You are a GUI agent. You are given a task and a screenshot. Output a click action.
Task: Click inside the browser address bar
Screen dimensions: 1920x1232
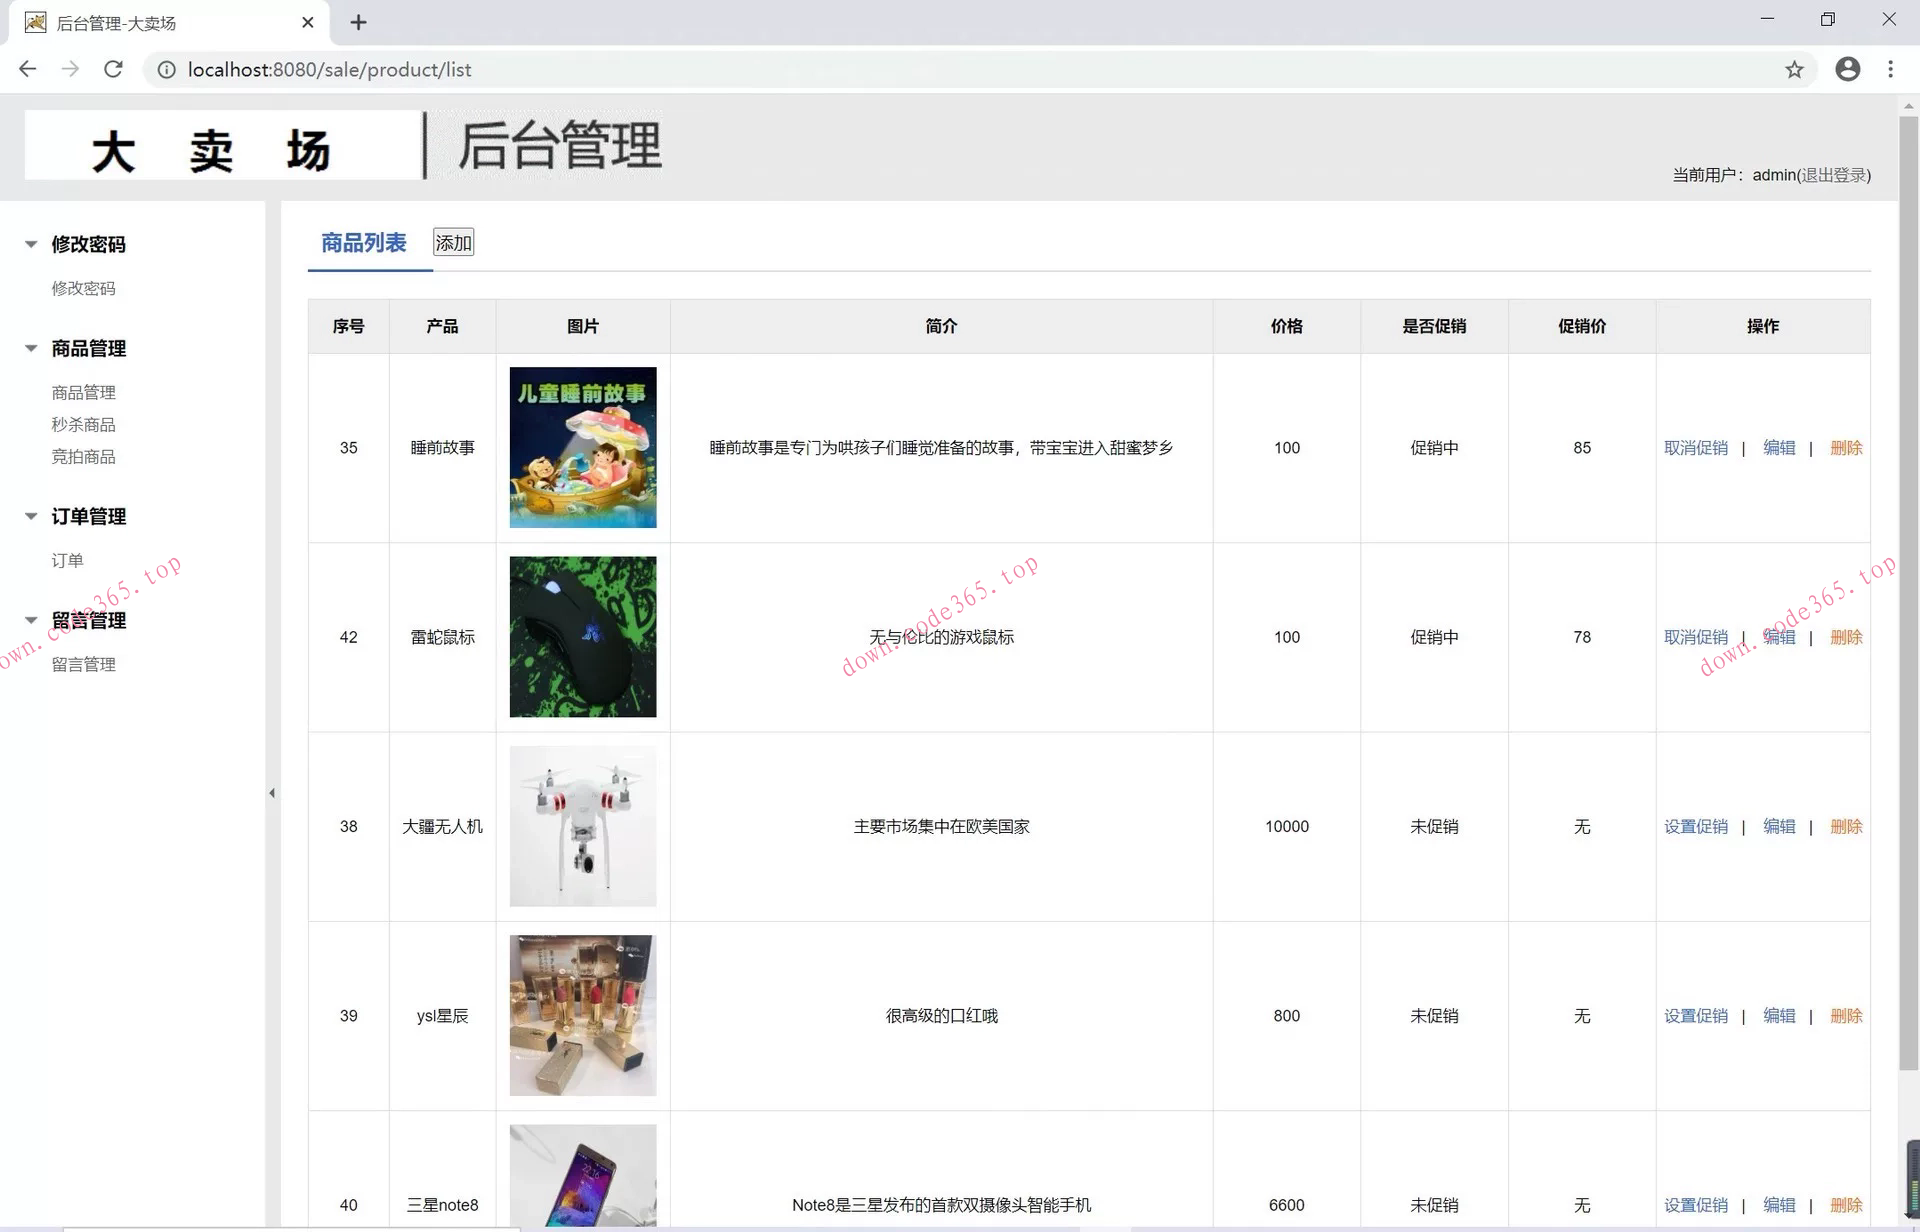(600, 69)
